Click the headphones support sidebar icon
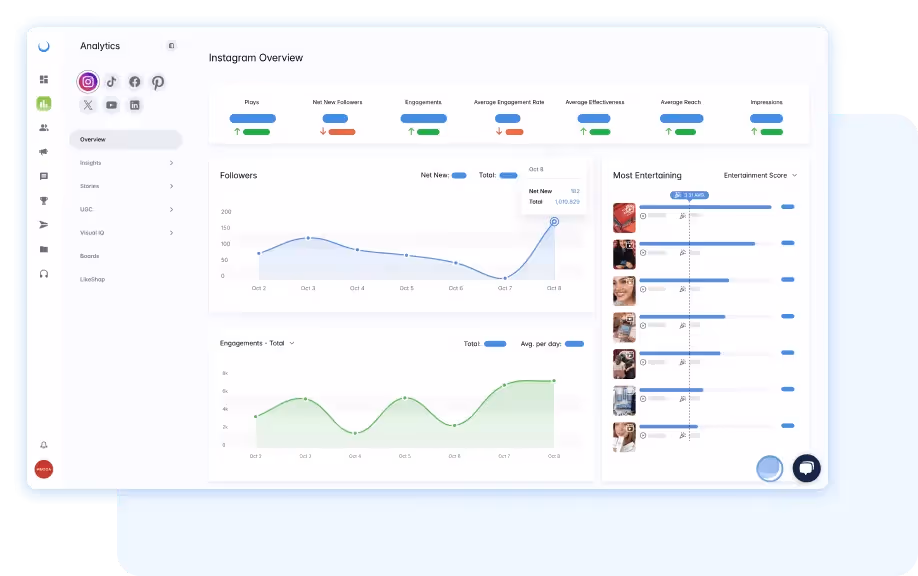Screen dimensions: 918x576 (43, 273)
